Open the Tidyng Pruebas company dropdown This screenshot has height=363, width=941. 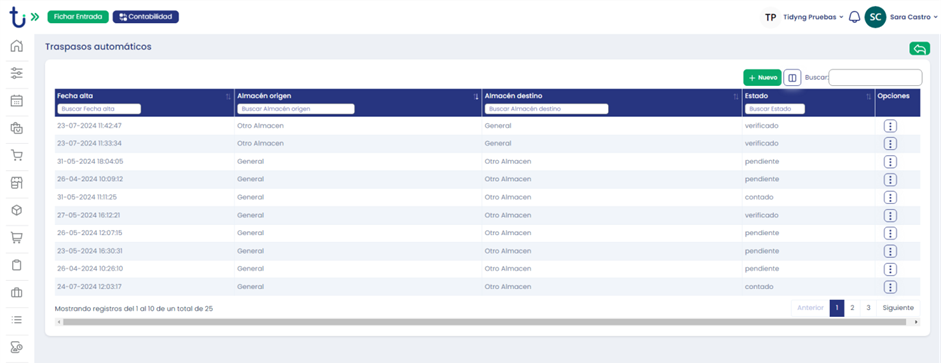[x=813, y=17]
